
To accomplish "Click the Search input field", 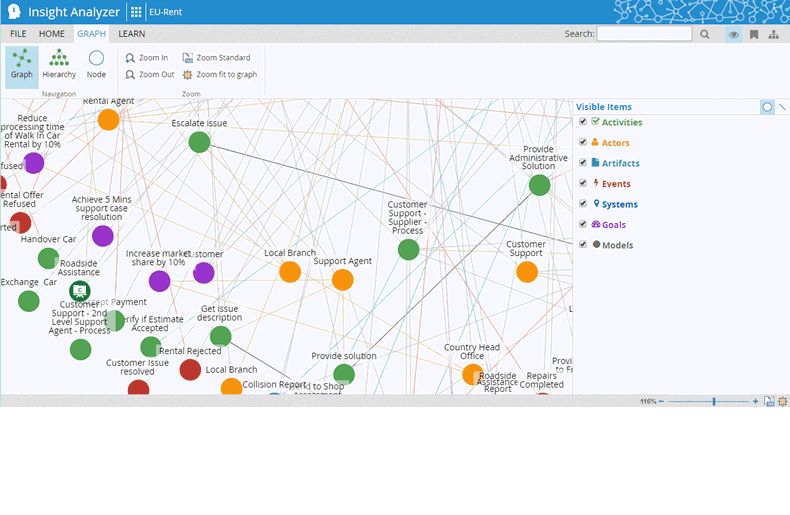I will [643, 34].
